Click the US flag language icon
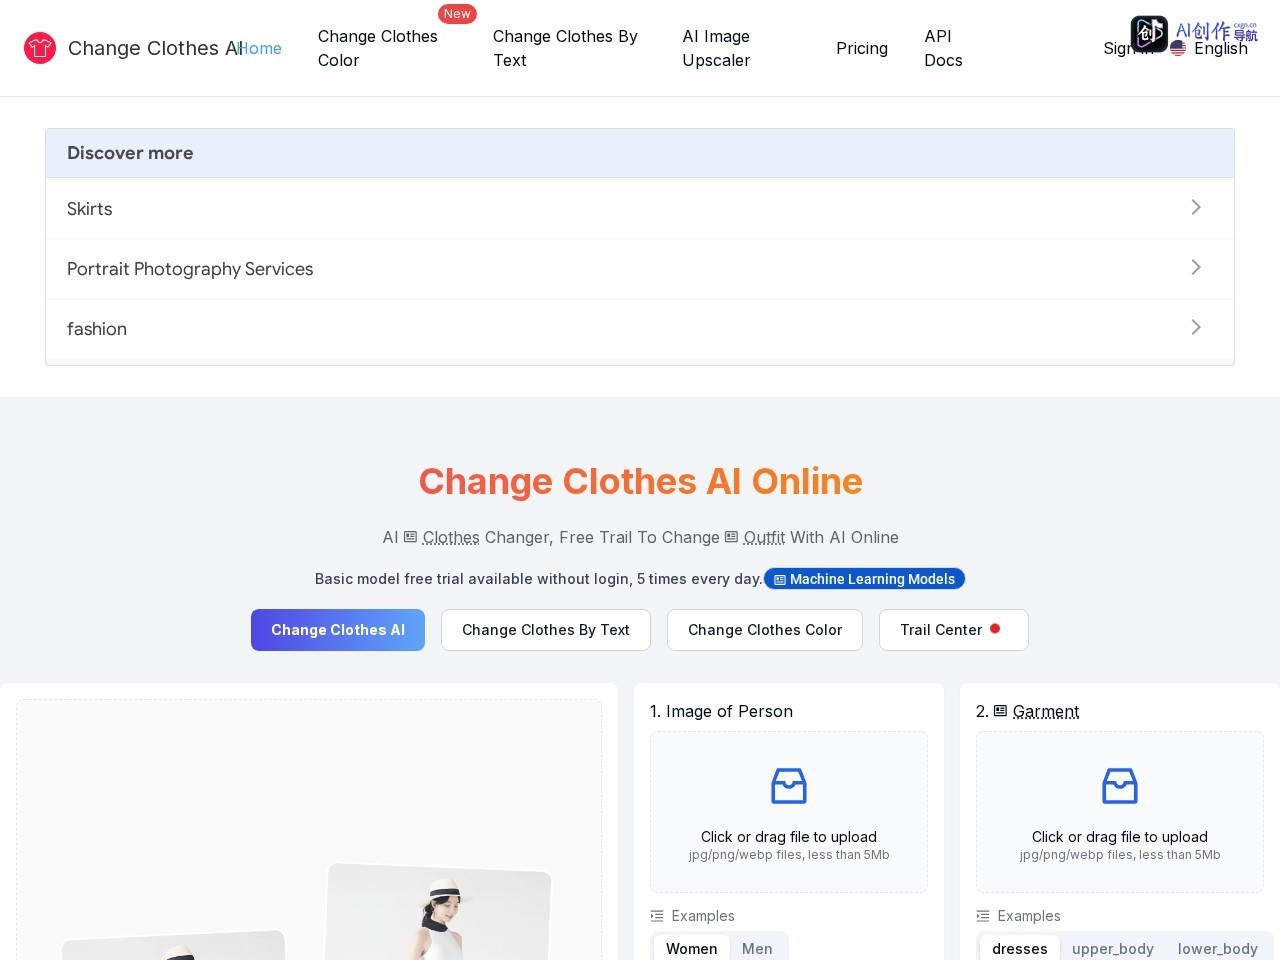 (x=1178, y=48)
